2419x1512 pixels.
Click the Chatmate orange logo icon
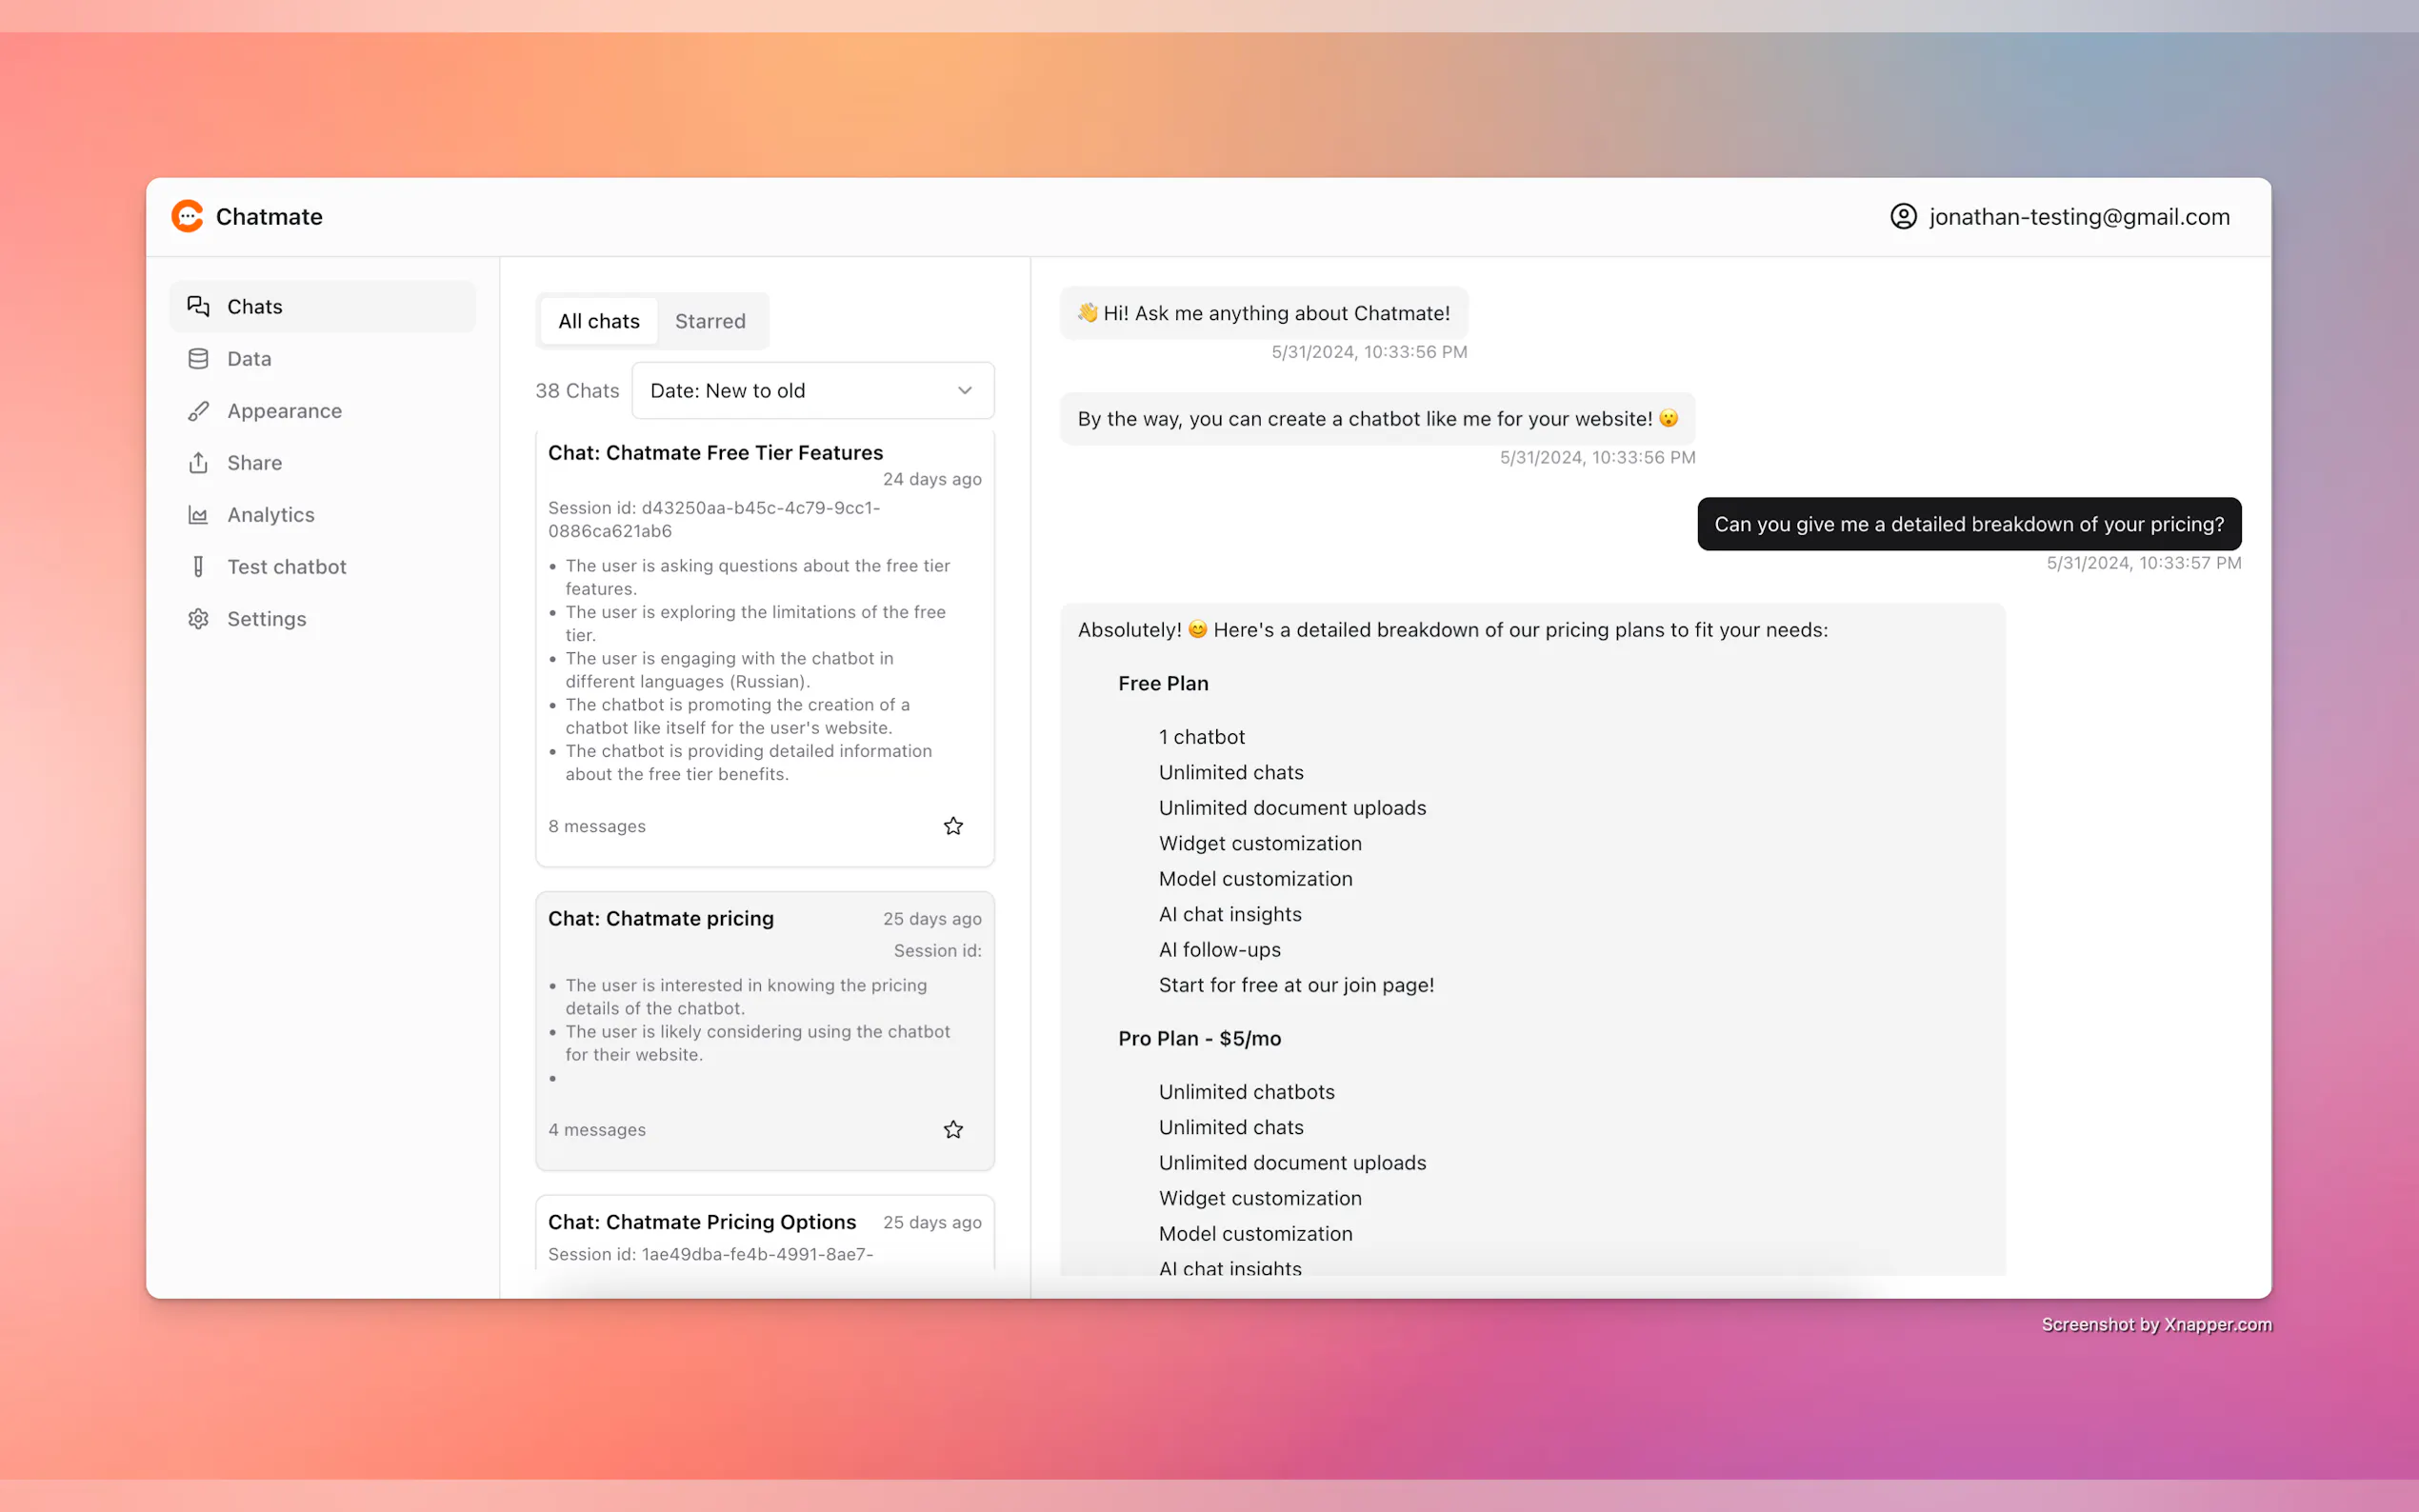point(187,216)
